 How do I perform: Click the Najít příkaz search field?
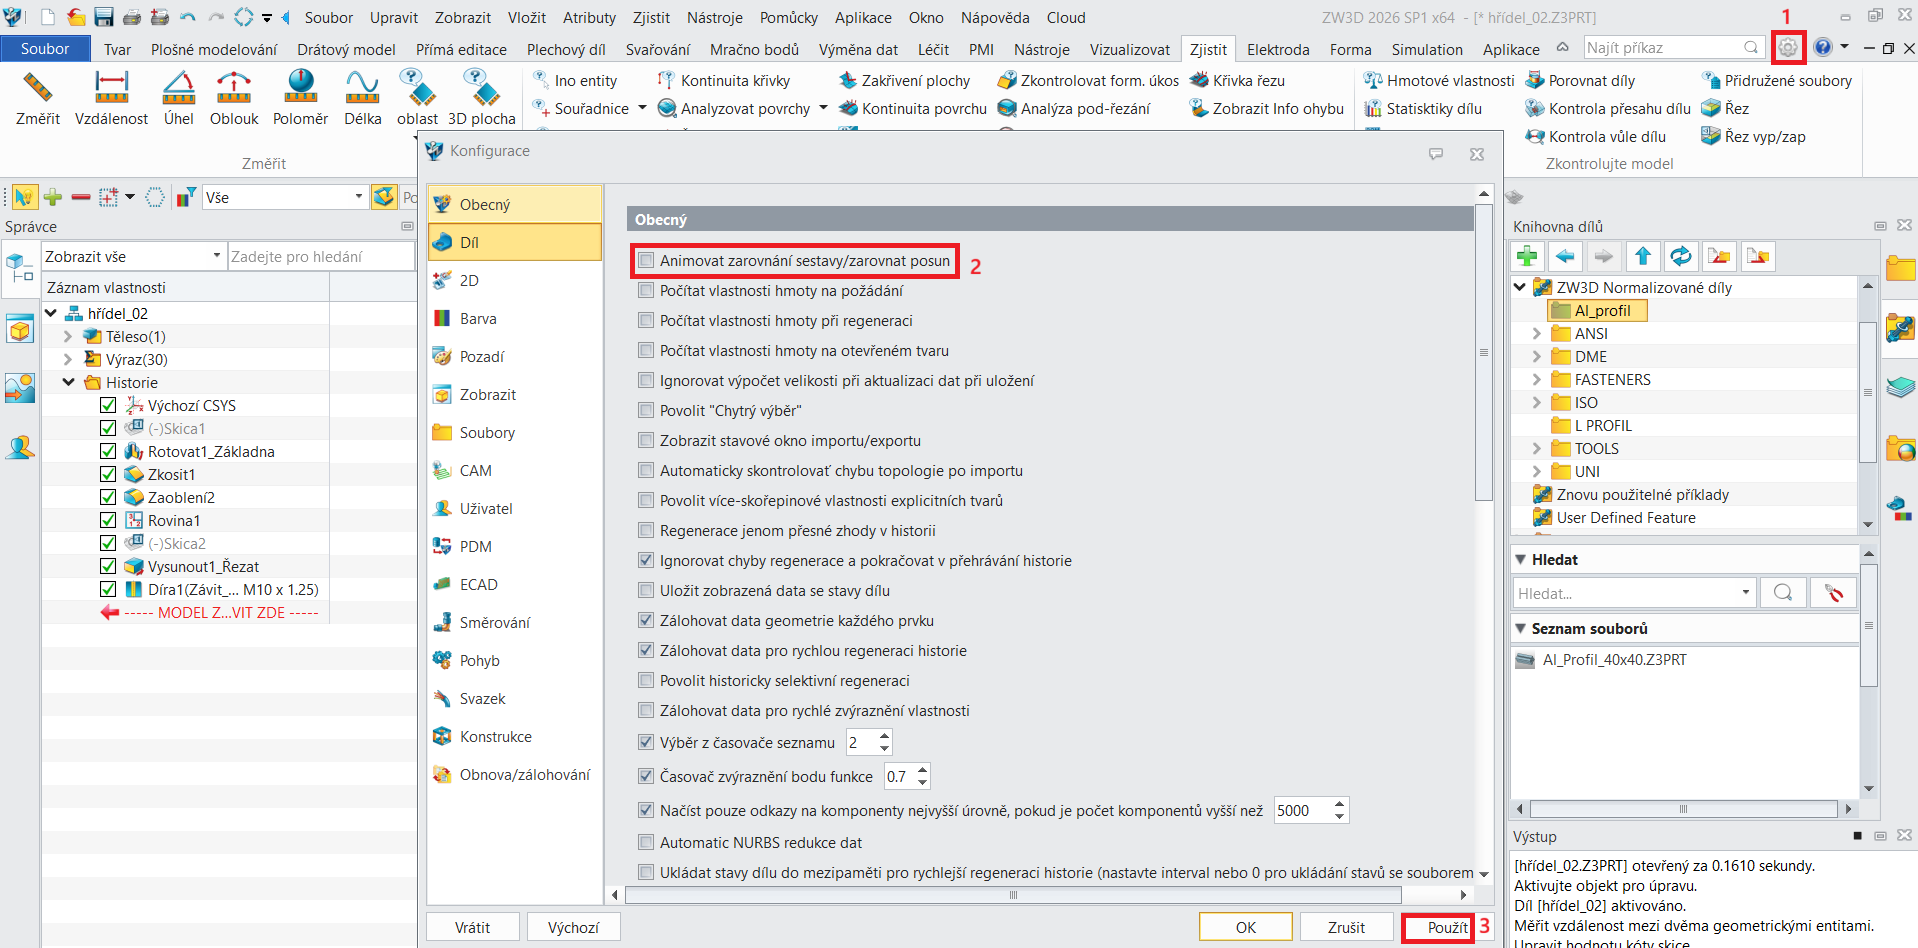coord(1662,48)
